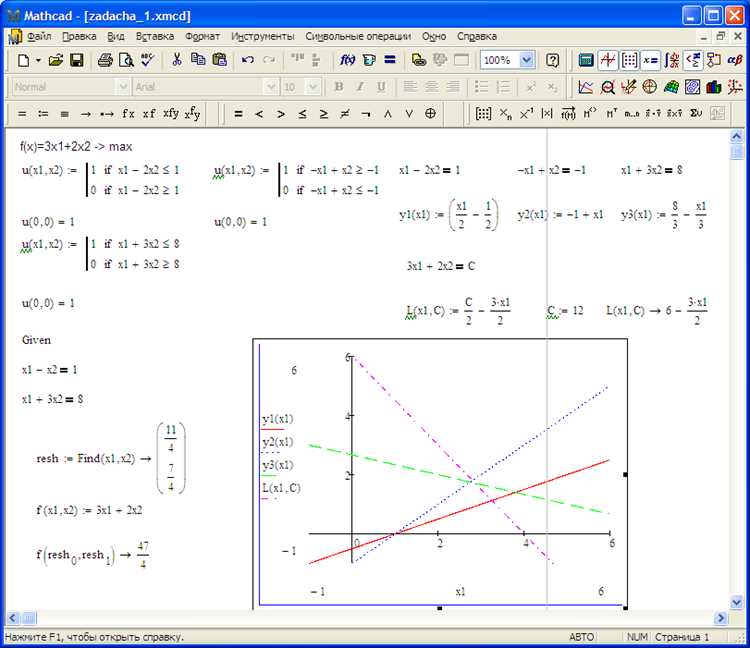Click the Cut scissors icon
This screenshot has width=750, height=648.
[176, 60]
